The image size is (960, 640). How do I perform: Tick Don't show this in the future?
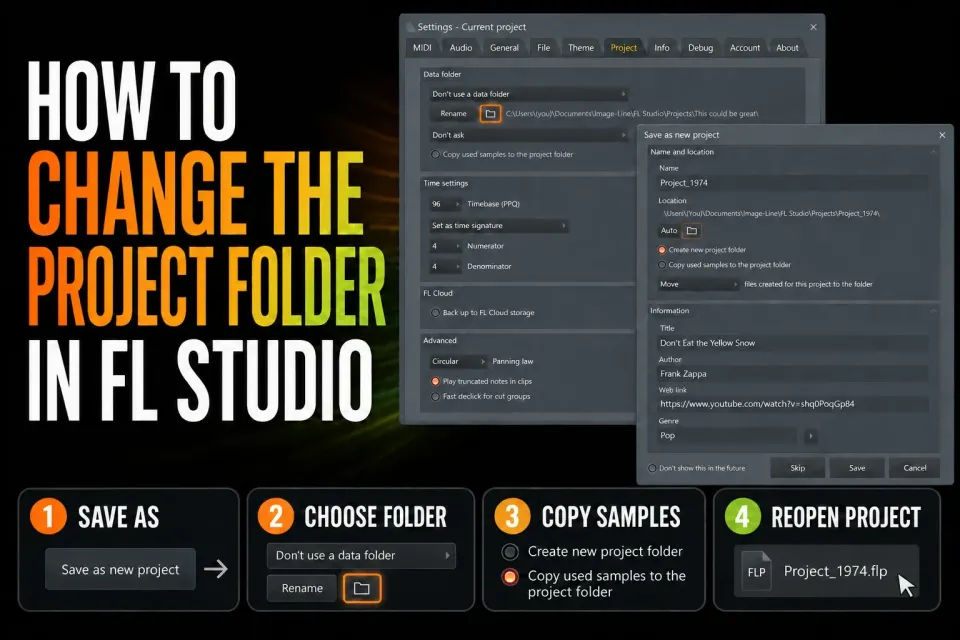point(652,469)
